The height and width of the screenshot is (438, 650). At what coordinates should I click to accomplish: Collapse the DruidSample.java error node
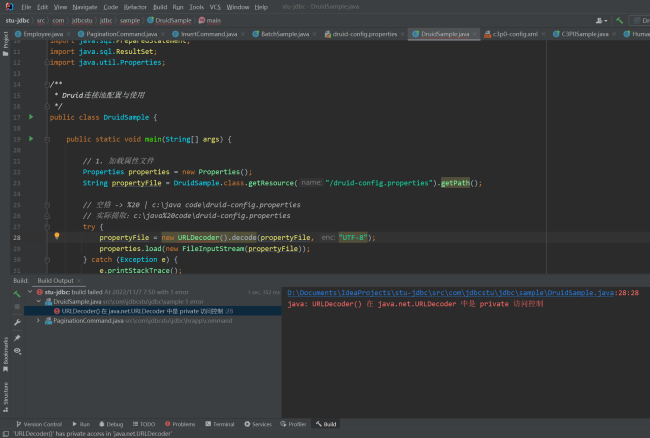click(x=39, y=301)
